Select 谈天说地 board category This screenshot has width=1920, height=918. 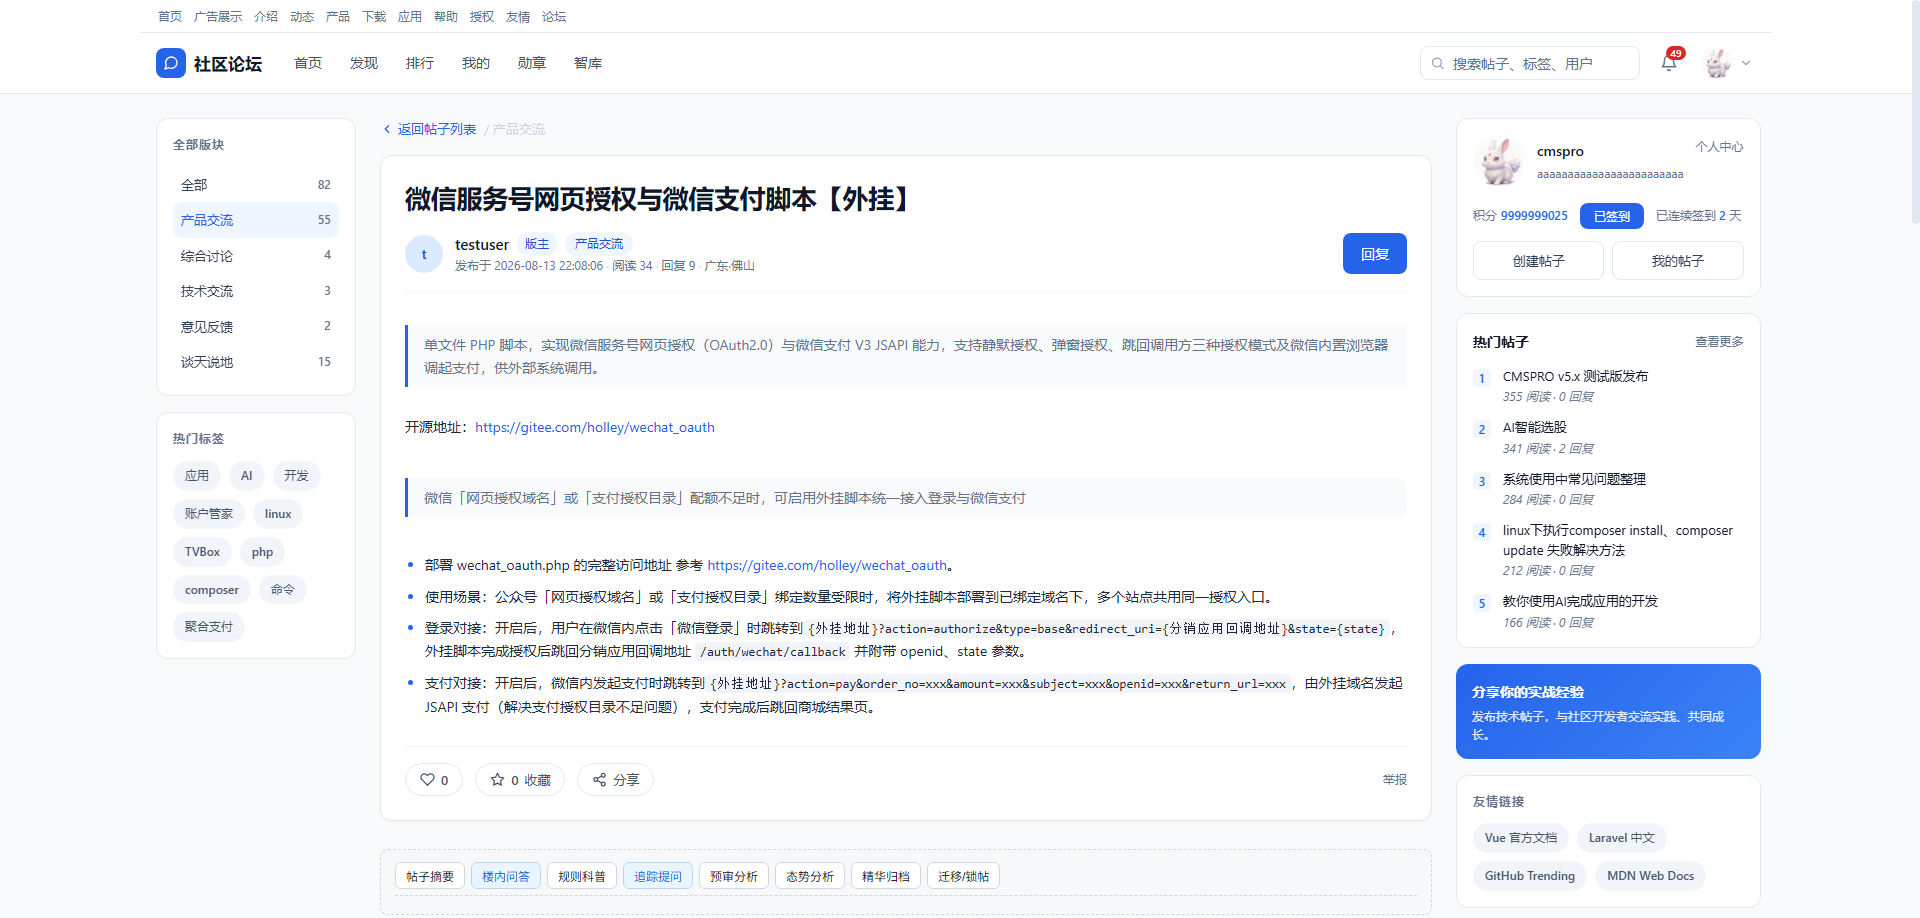pyautogui.click(x=256, y=362)
